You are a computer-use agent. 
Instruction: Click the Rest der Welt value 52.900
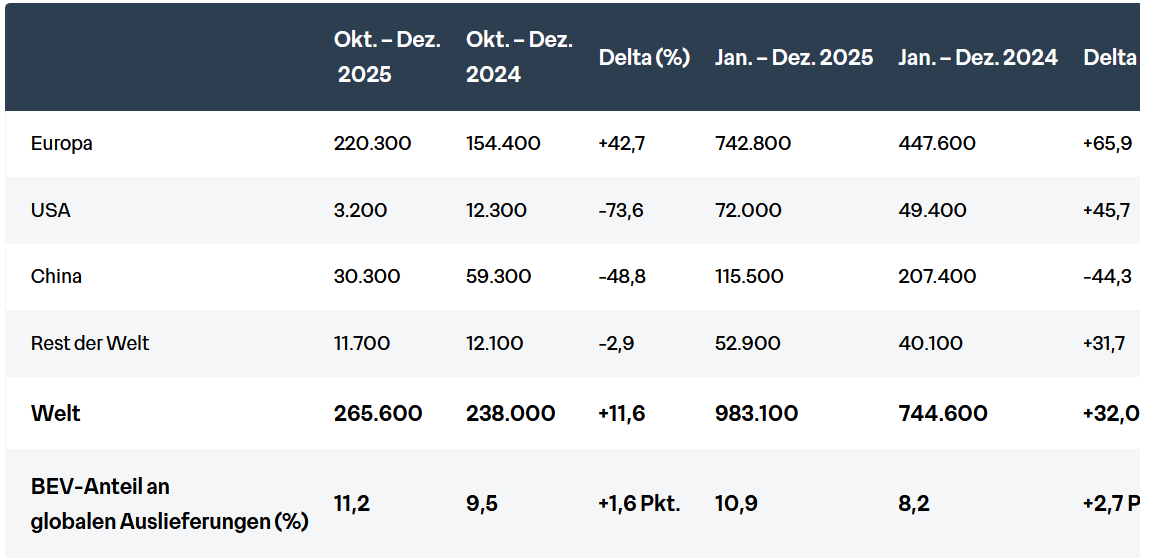click(749, 343)
